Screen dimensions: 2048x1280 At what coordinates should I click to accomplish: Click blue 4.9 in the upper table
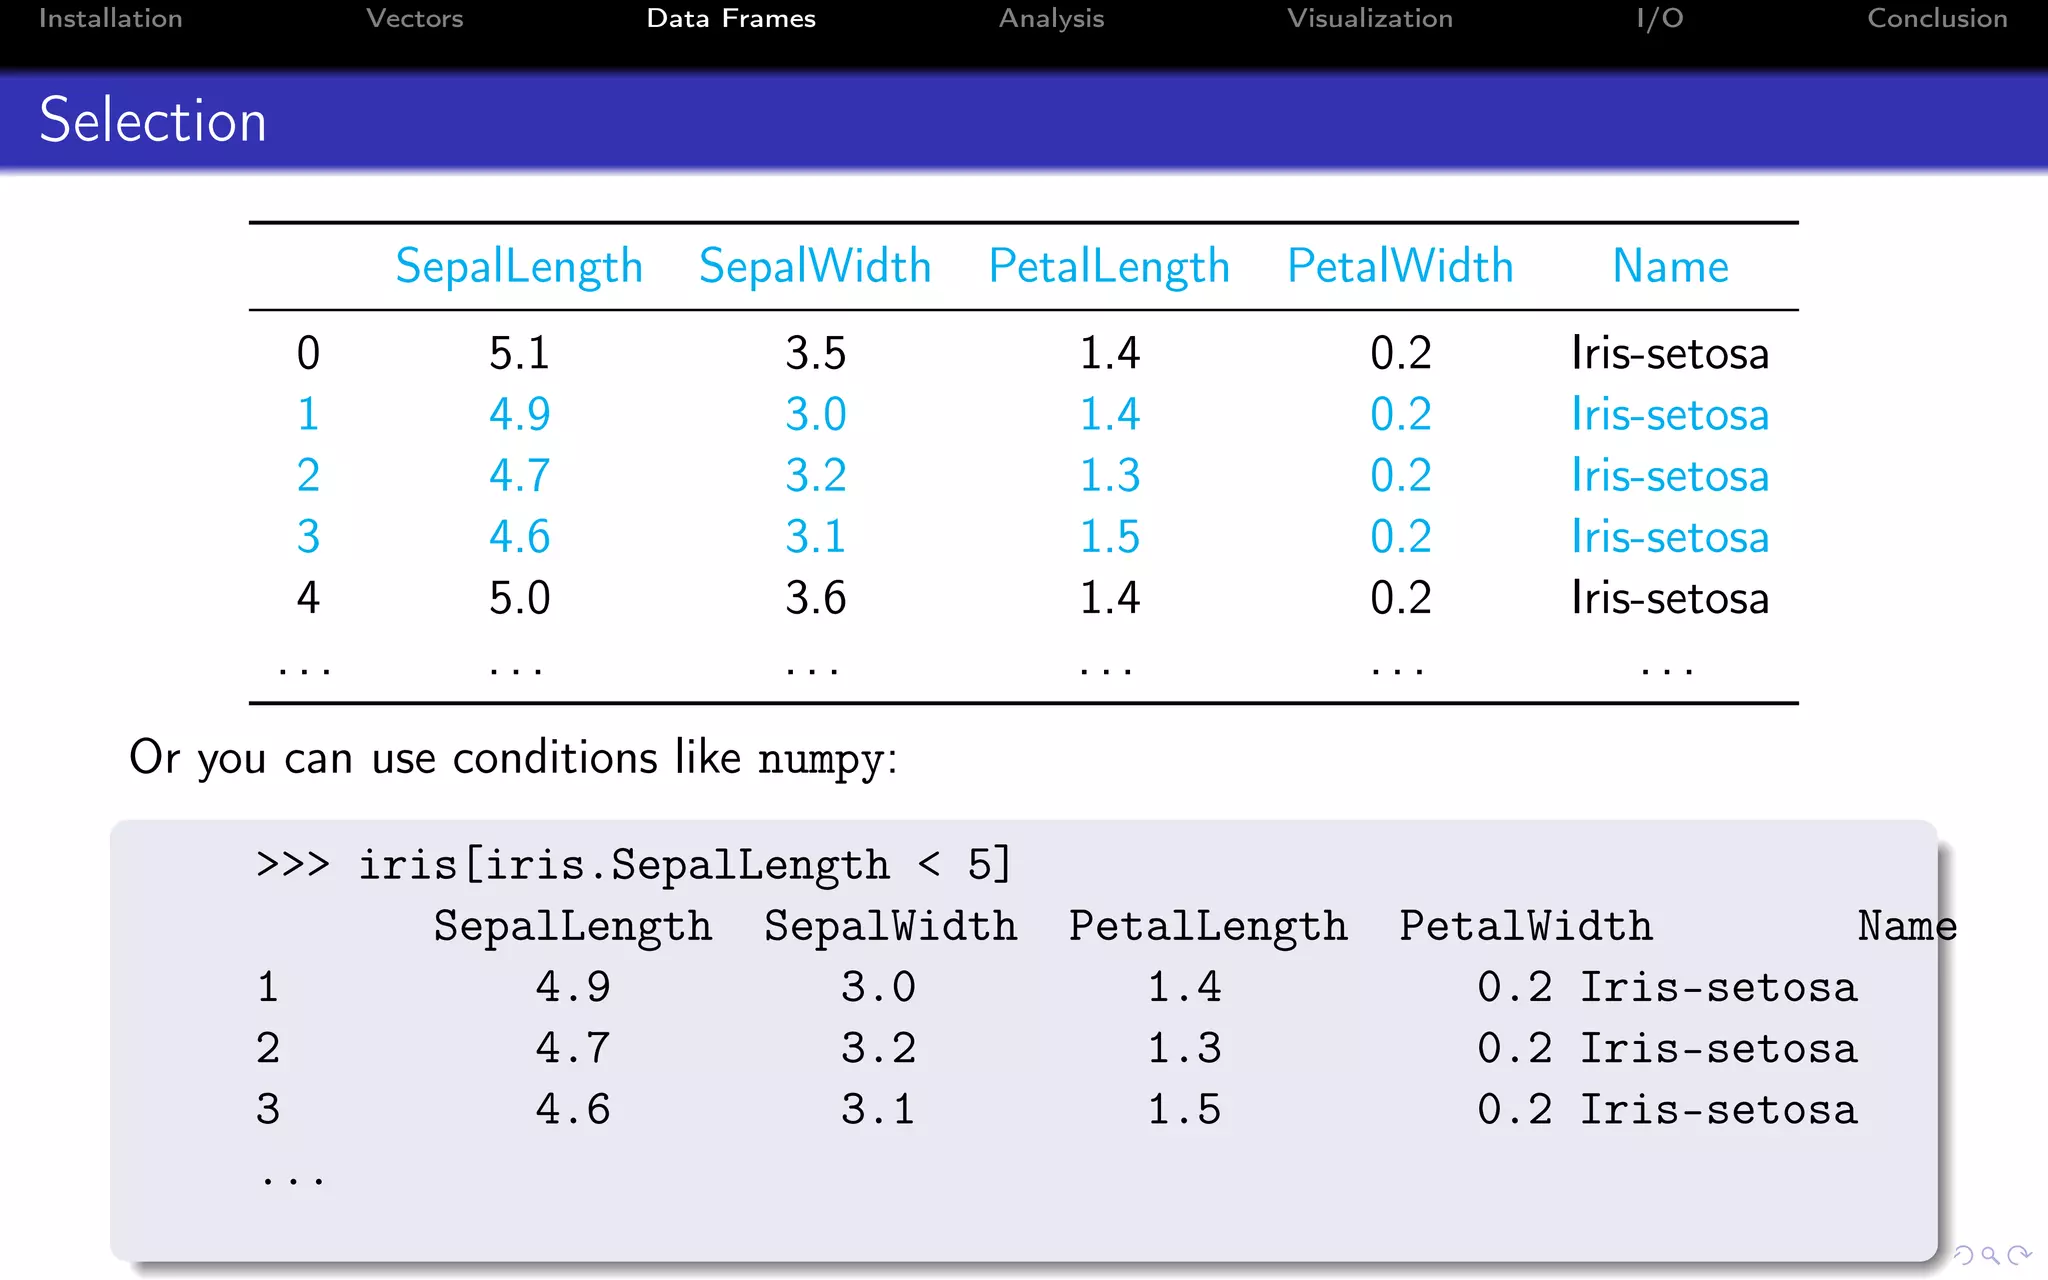(519, 414)
